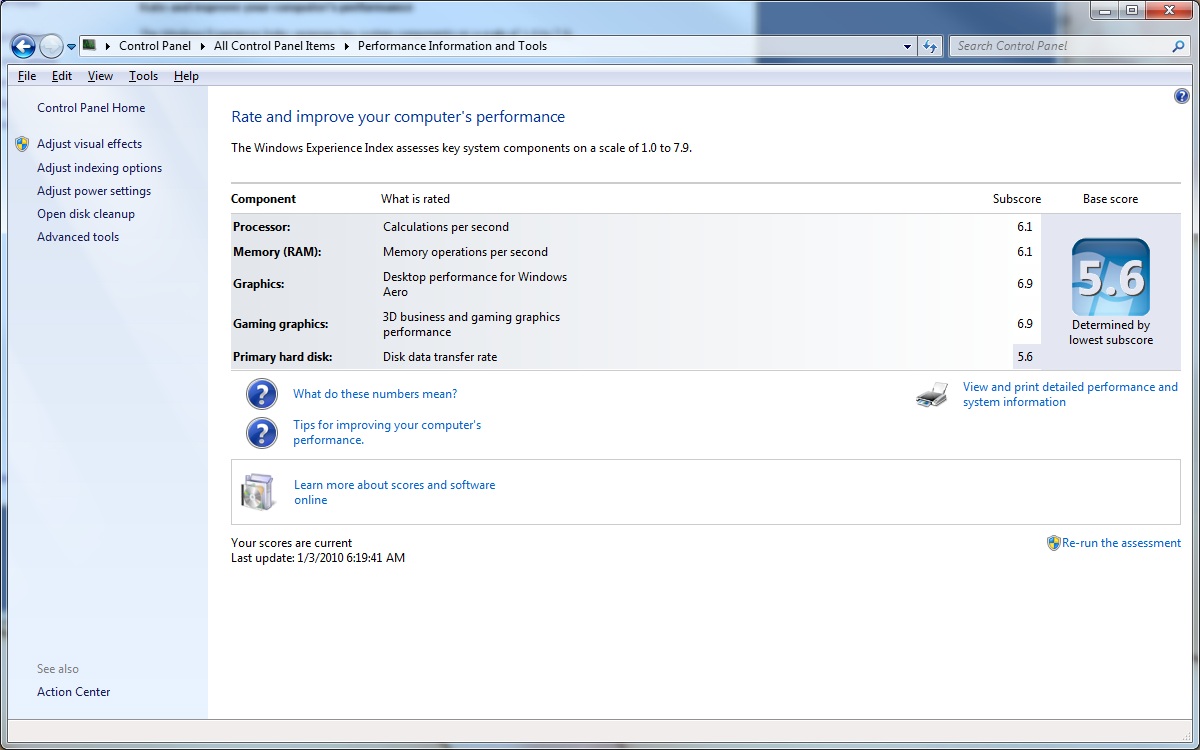
Task: Click the software box icon
Action: 257,491
